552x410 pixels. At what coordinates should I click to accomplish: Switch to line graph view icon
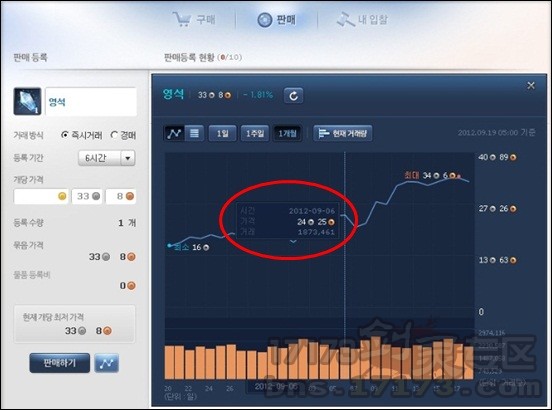point(174,133)
